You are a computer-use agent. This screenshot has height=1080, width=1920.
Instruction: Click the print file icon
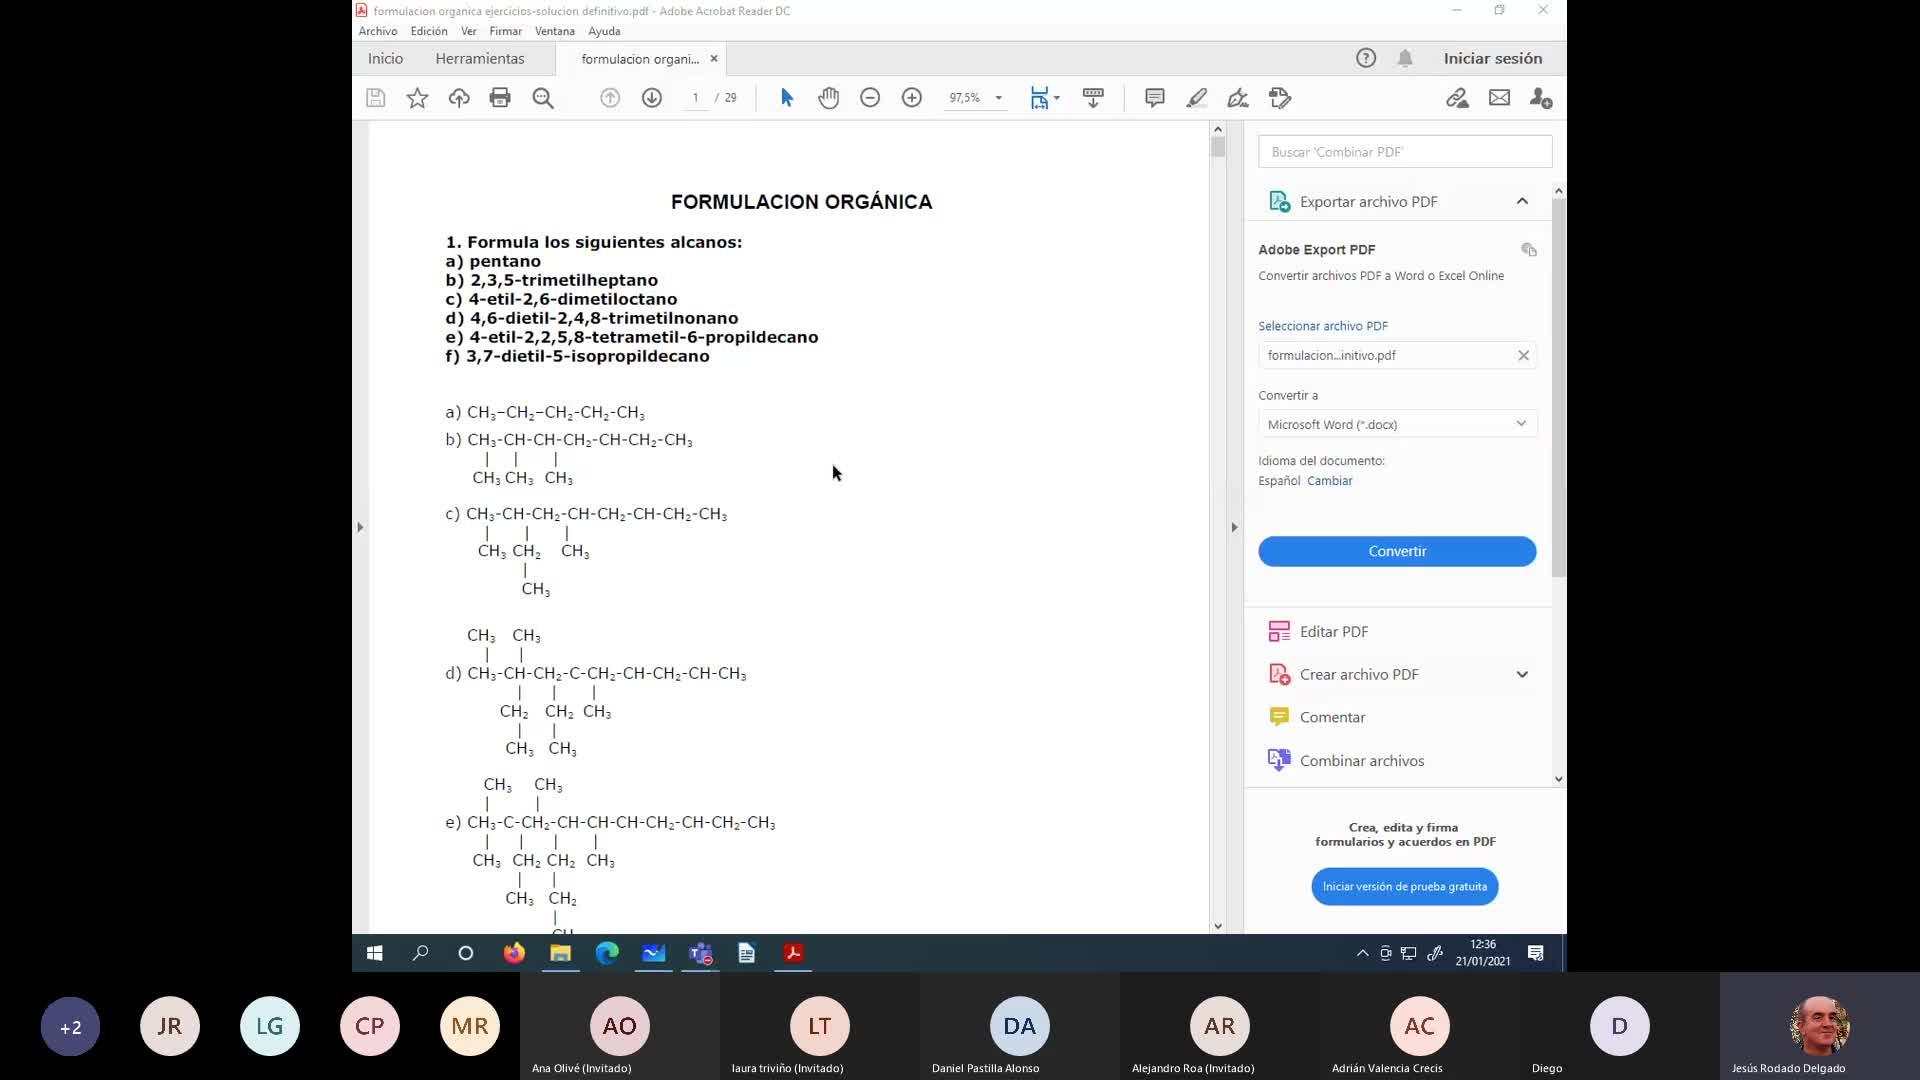[500, 98]
